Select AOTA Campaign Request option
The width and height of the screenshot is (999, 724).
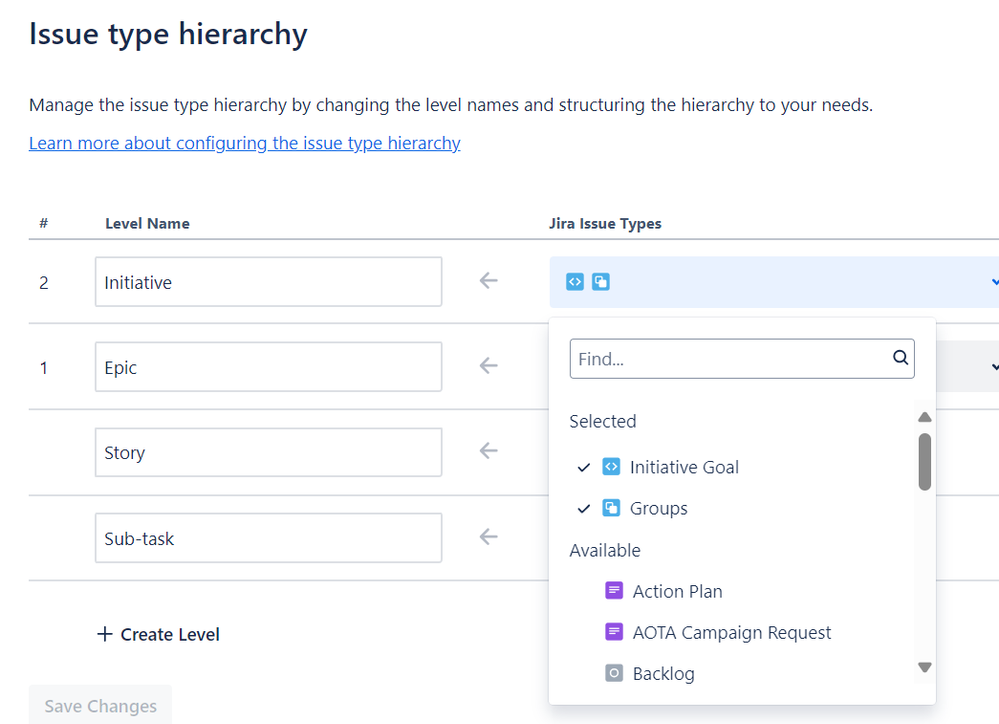point(731,632)
